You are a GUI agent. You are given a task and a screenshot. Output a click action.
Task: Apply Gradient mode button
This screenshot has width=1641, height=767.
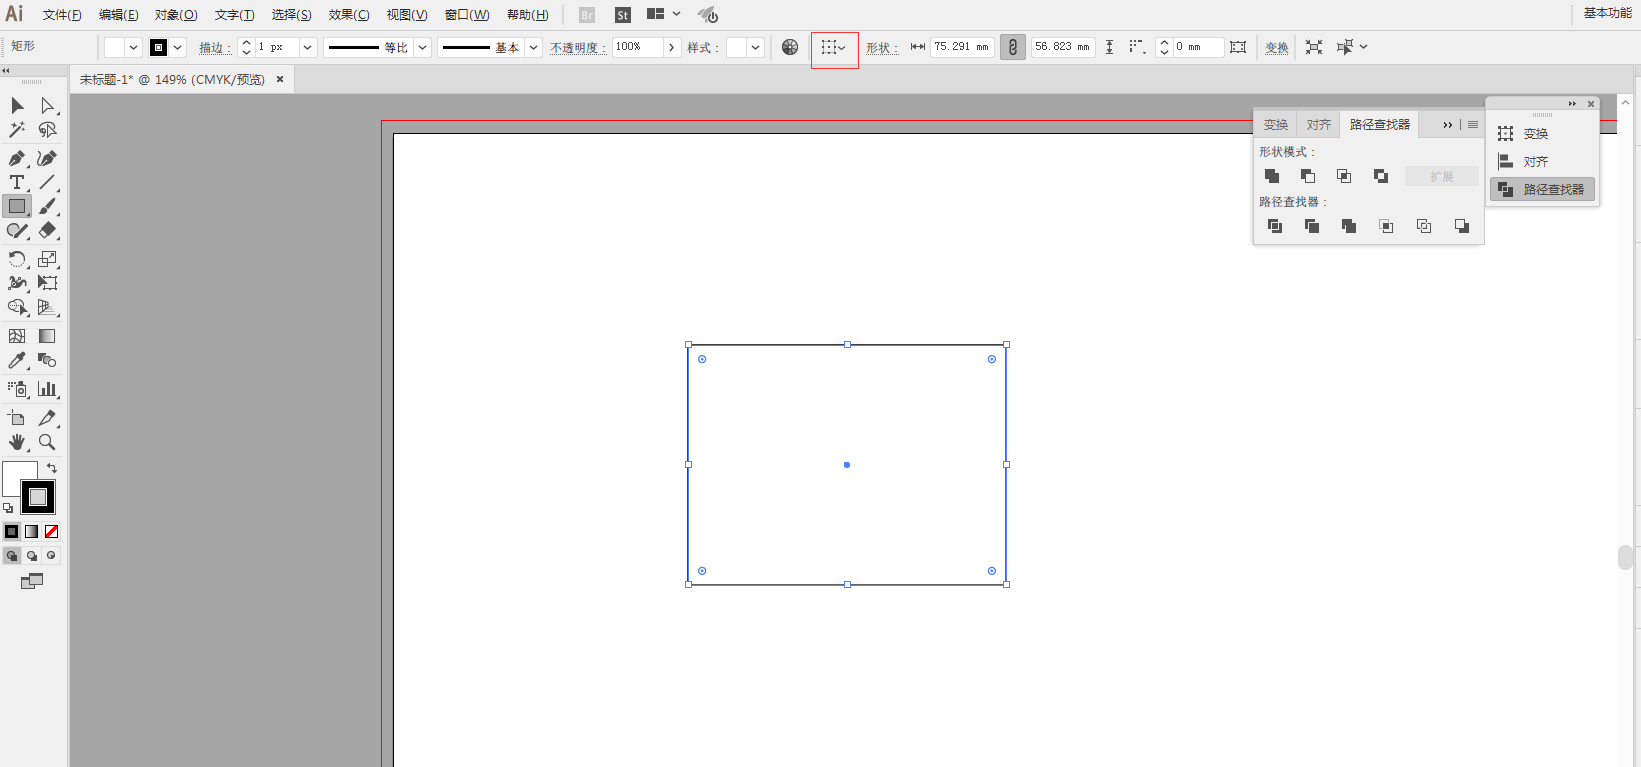[x=32, y=532]
